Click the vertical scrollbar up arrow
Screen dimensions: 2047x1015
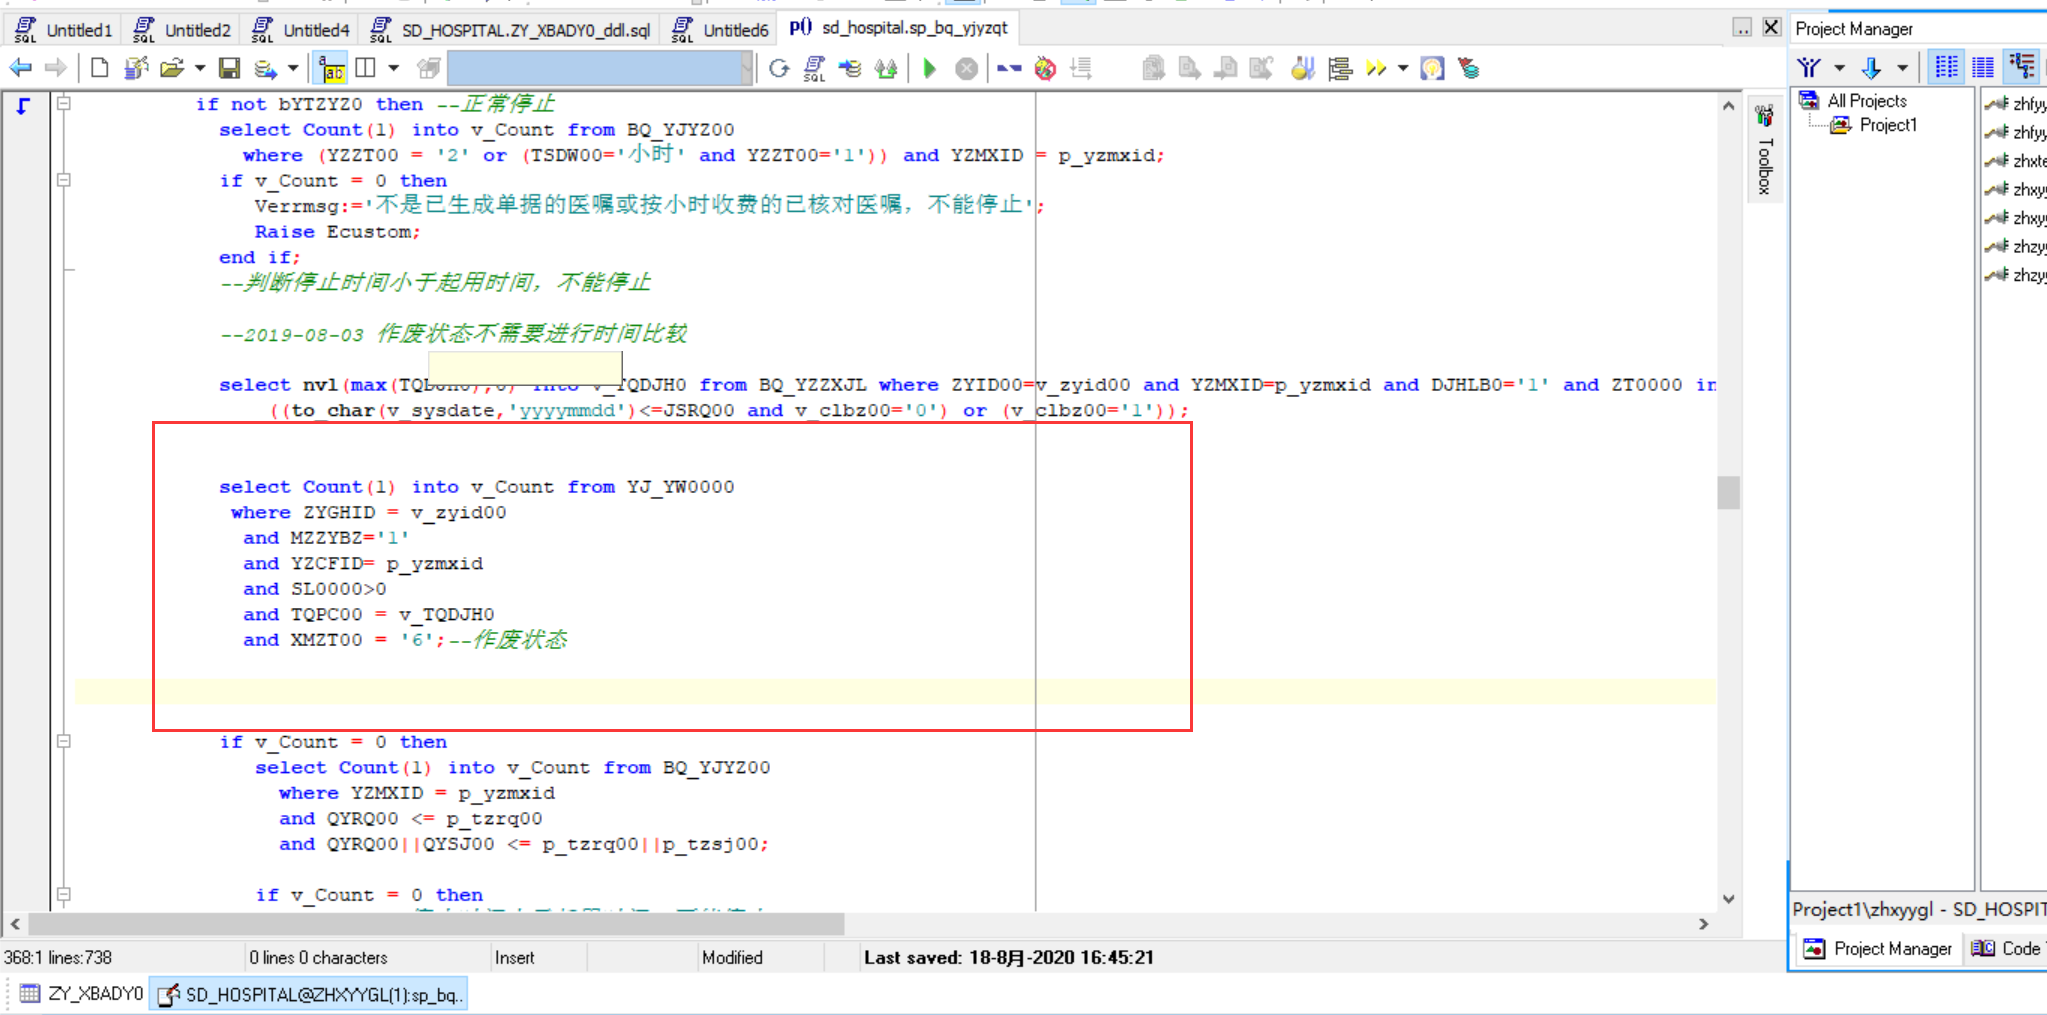[x=1728, y=105]
